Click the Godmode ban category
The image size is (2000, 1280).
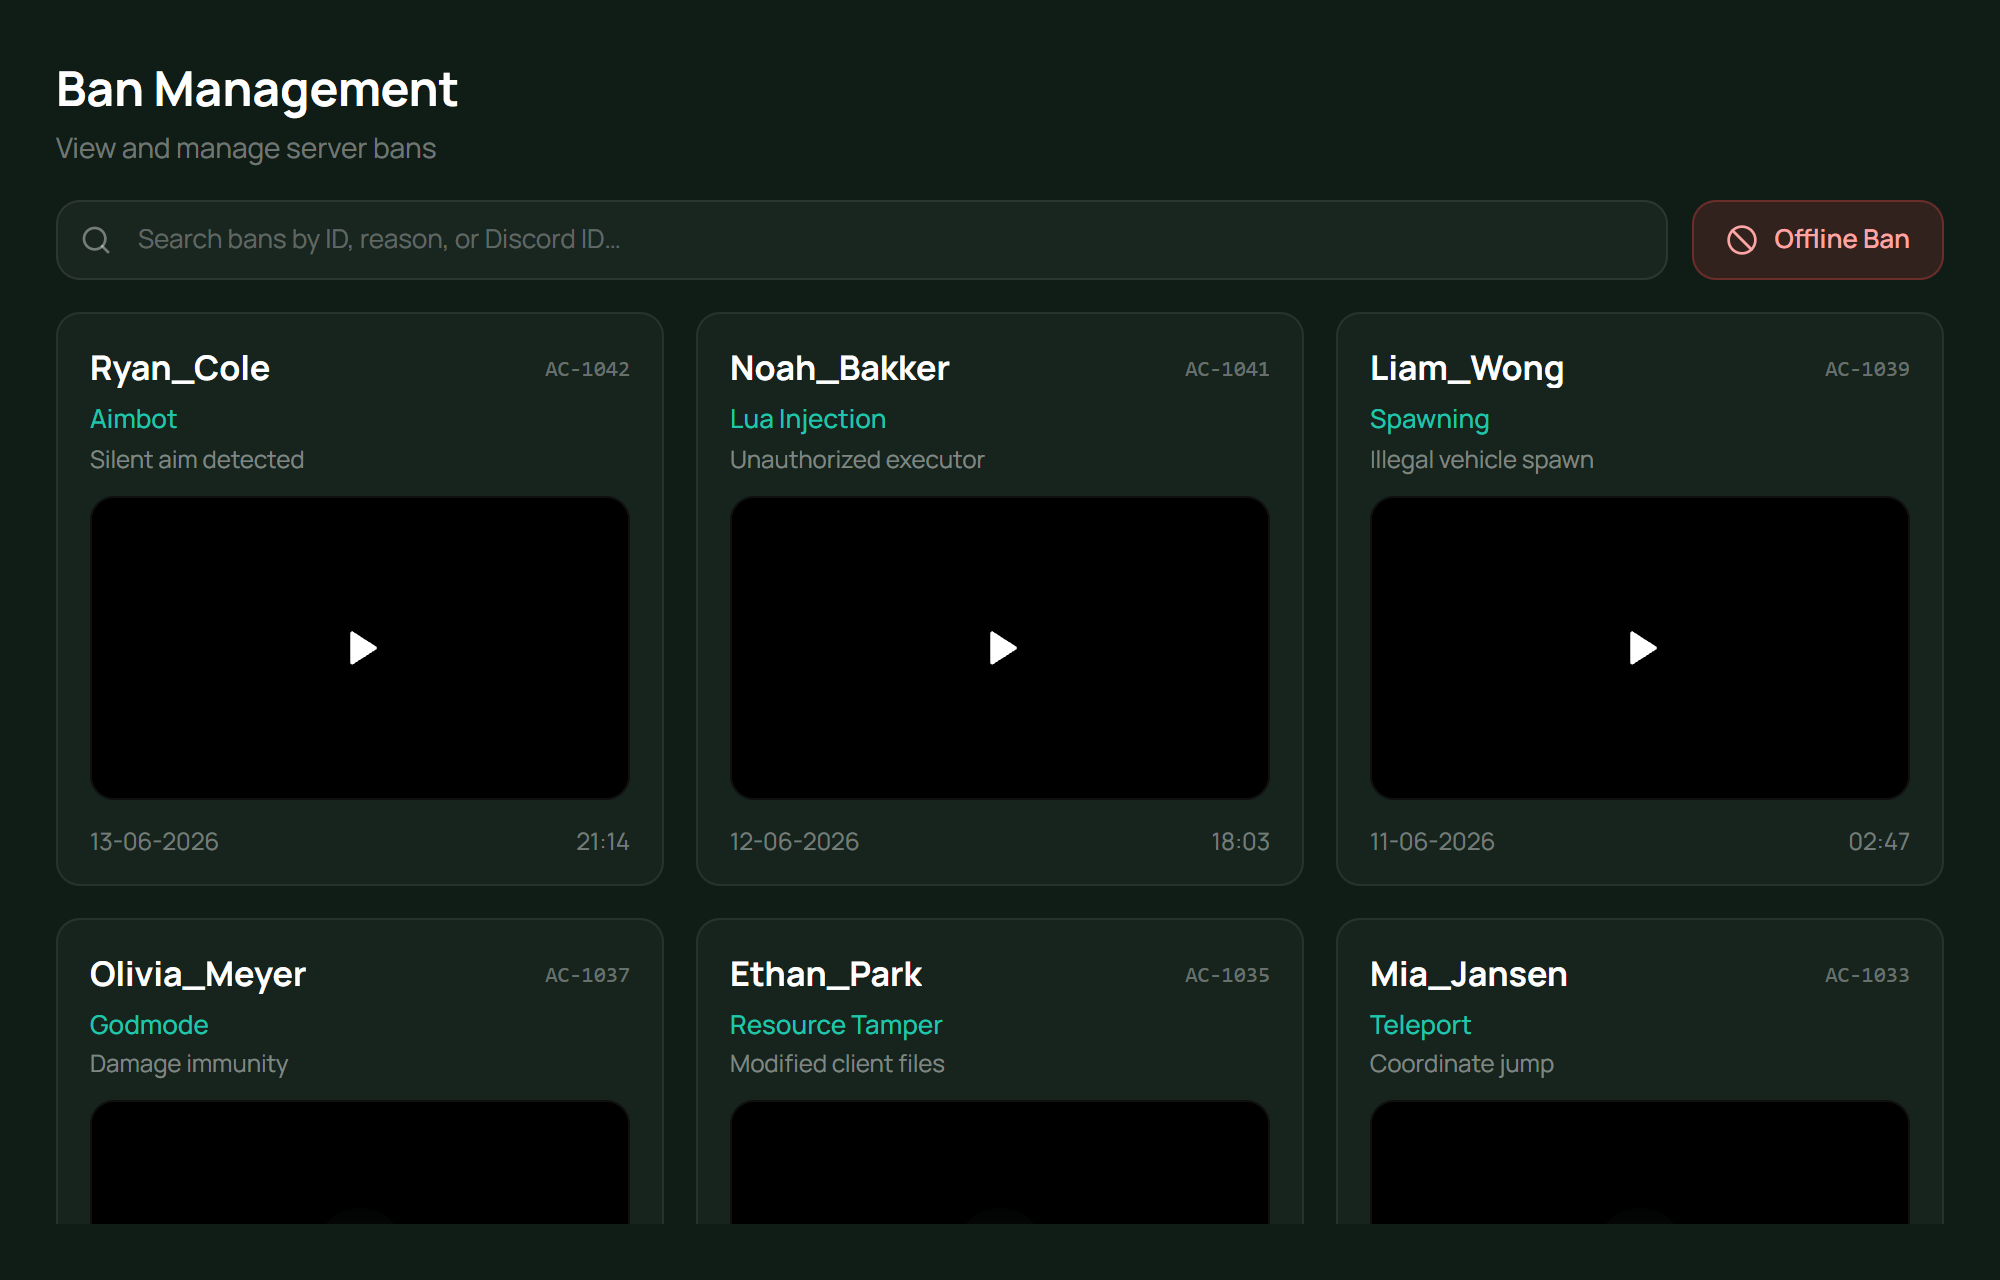pyautogui.click(x=149, y=1025)
